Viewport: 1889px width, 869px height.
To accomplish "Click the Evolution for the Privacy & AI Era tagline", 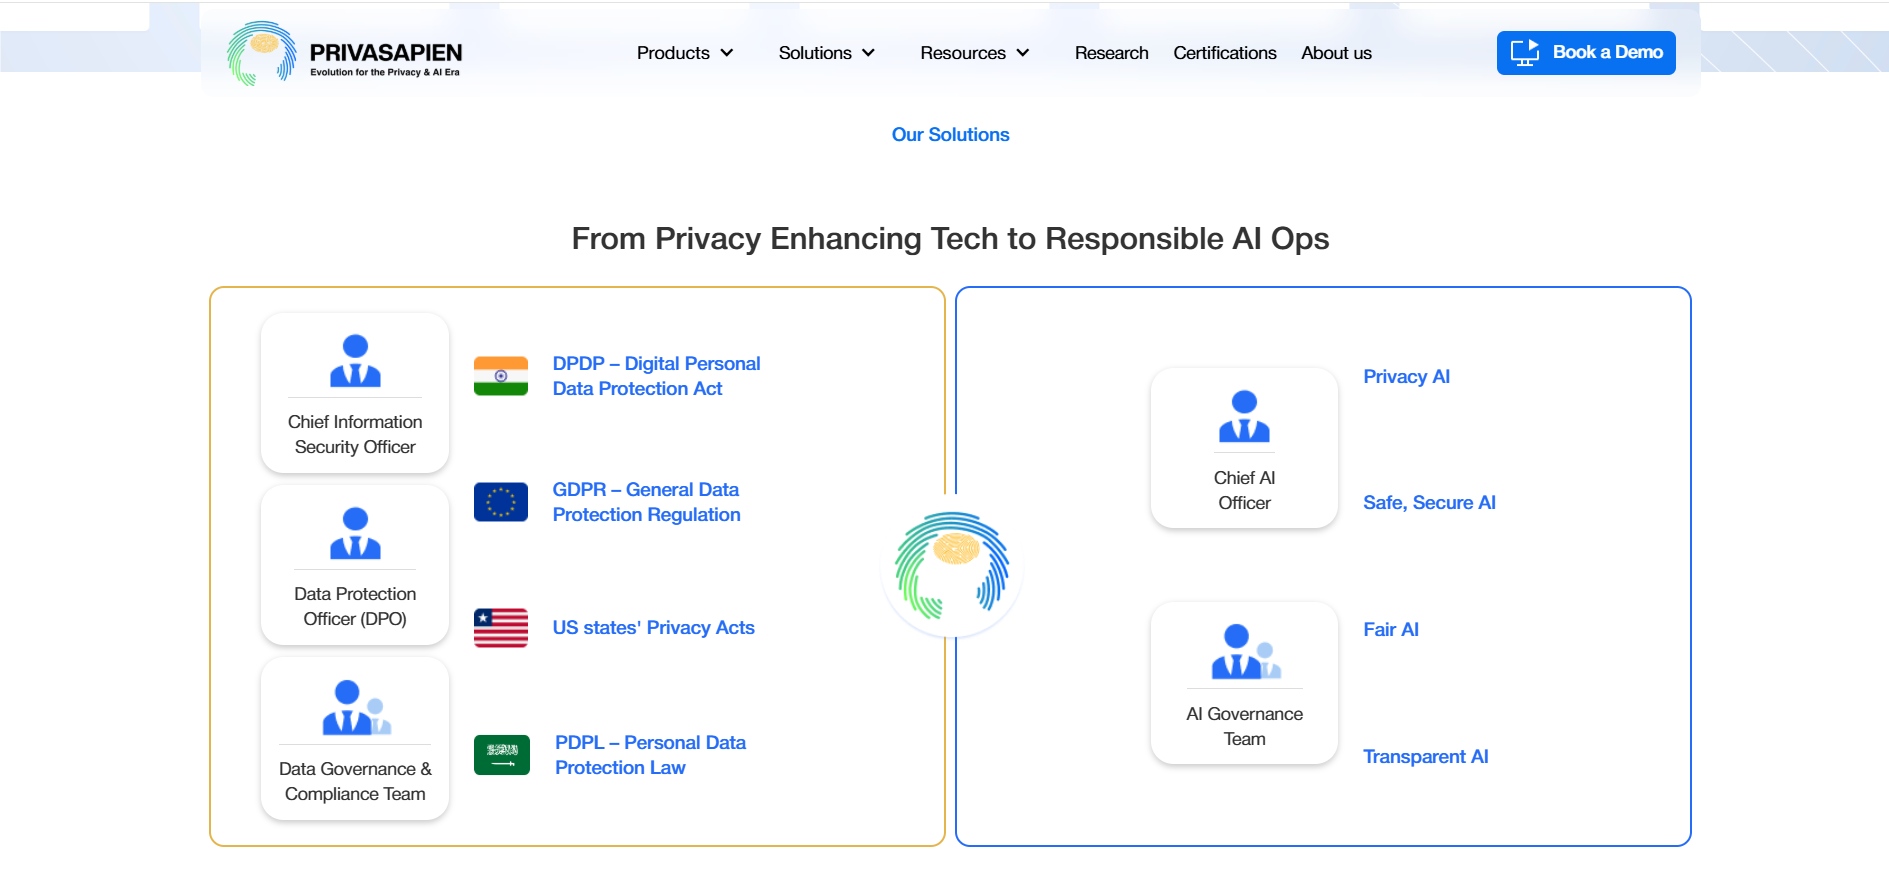I will (x=385, y=73).
